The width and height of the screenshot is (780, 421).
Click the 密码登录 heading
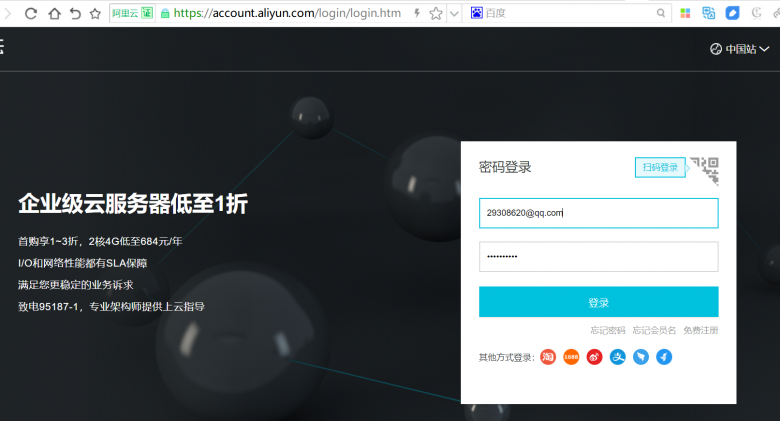[x=505, y=167]
